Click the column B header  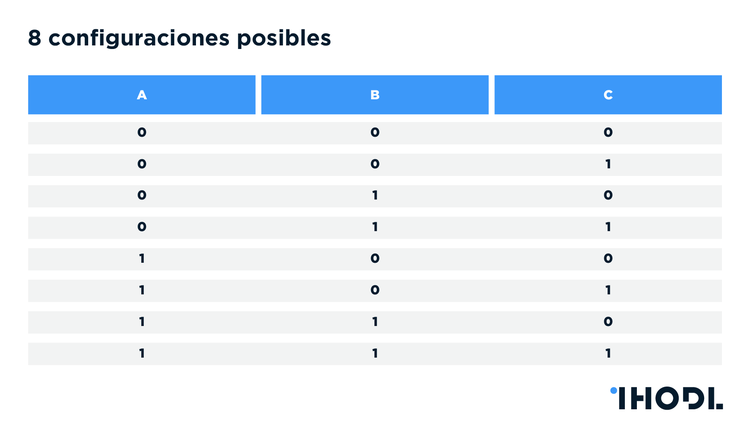(375, 95)
